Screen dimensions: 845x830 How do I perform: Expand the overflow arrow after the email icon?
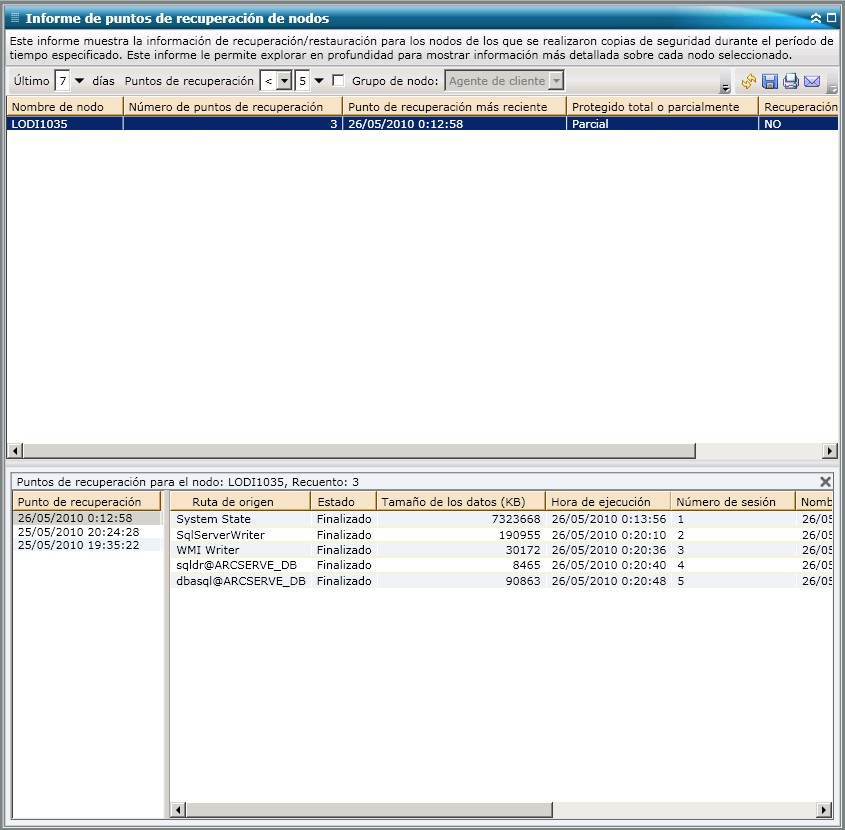point(833,88)
